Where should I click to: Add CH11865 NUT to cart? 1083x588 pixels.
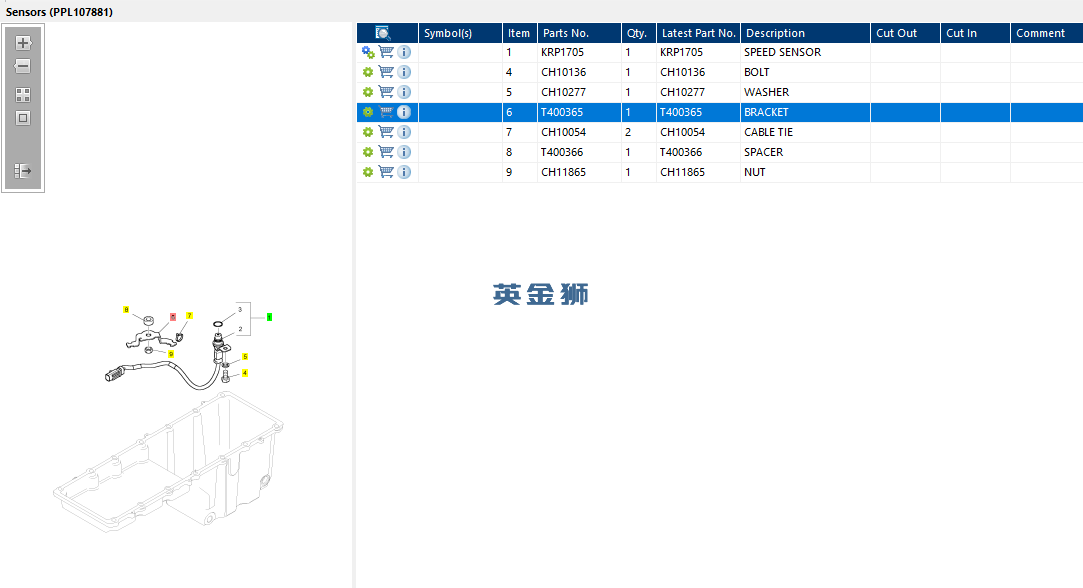[386, 172]
